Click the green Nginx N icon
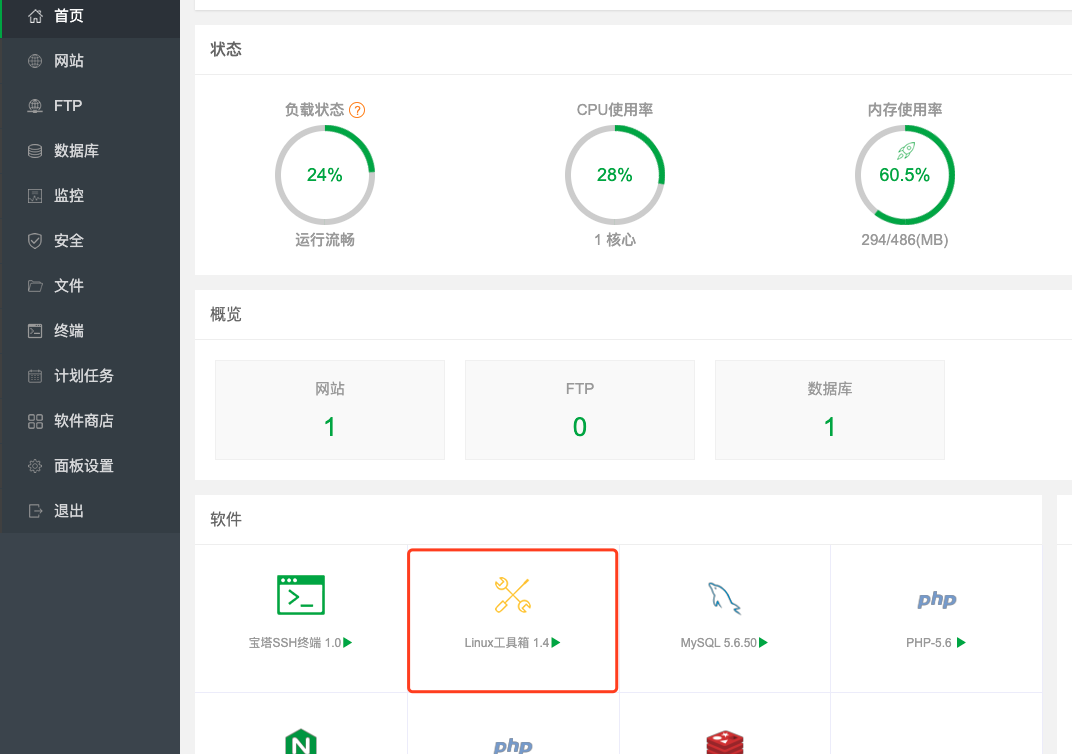The height and width of the screenshot is (754, 1072). pos(301,742)
